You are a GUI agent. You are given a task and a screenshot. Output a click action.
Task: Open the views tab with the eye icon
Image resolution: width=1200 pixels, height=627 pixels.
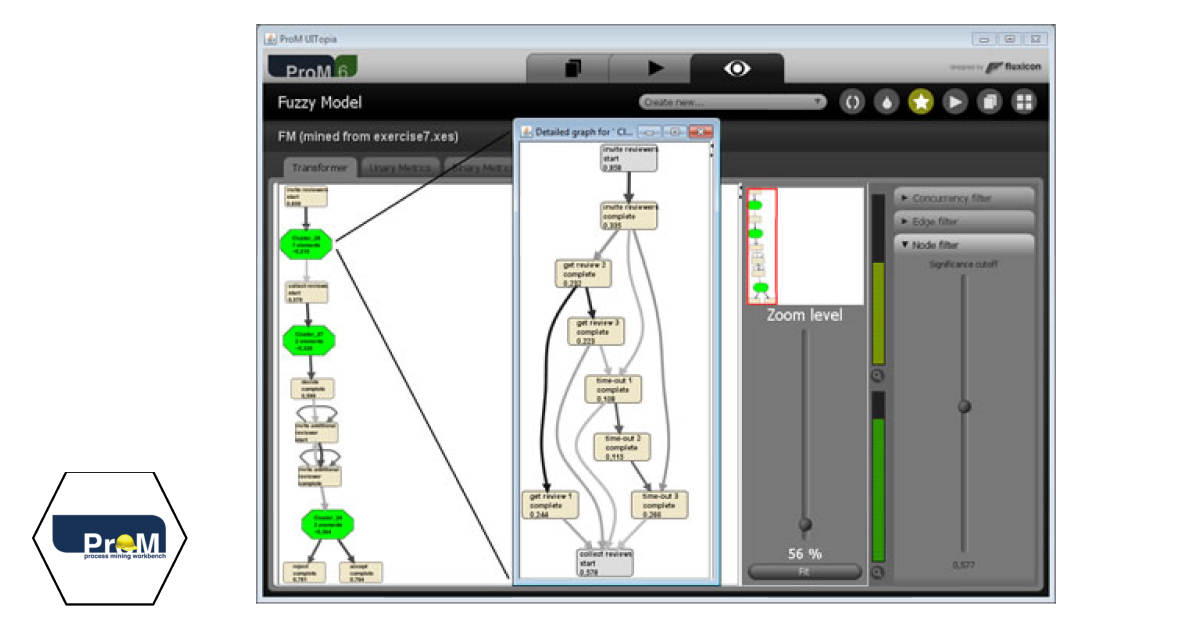click(738, 69)
